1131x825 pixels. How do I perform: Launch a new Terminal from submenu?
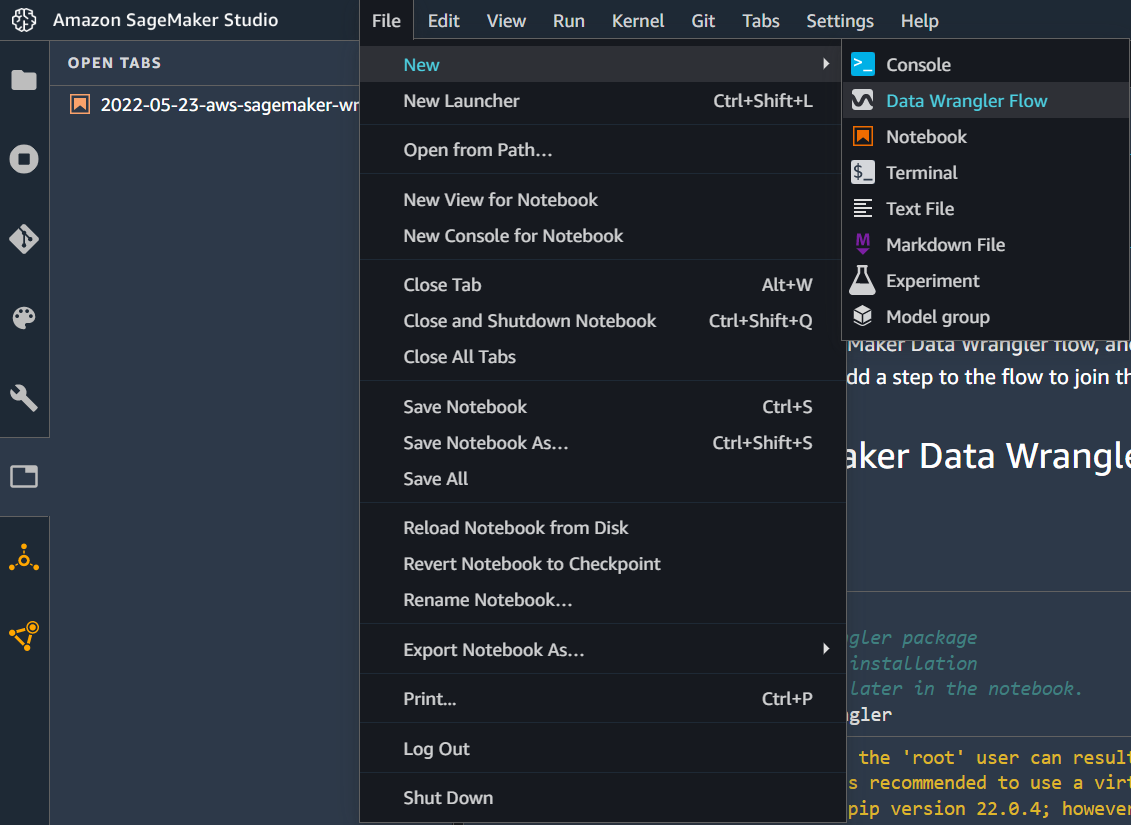click(x=986, y=172)
